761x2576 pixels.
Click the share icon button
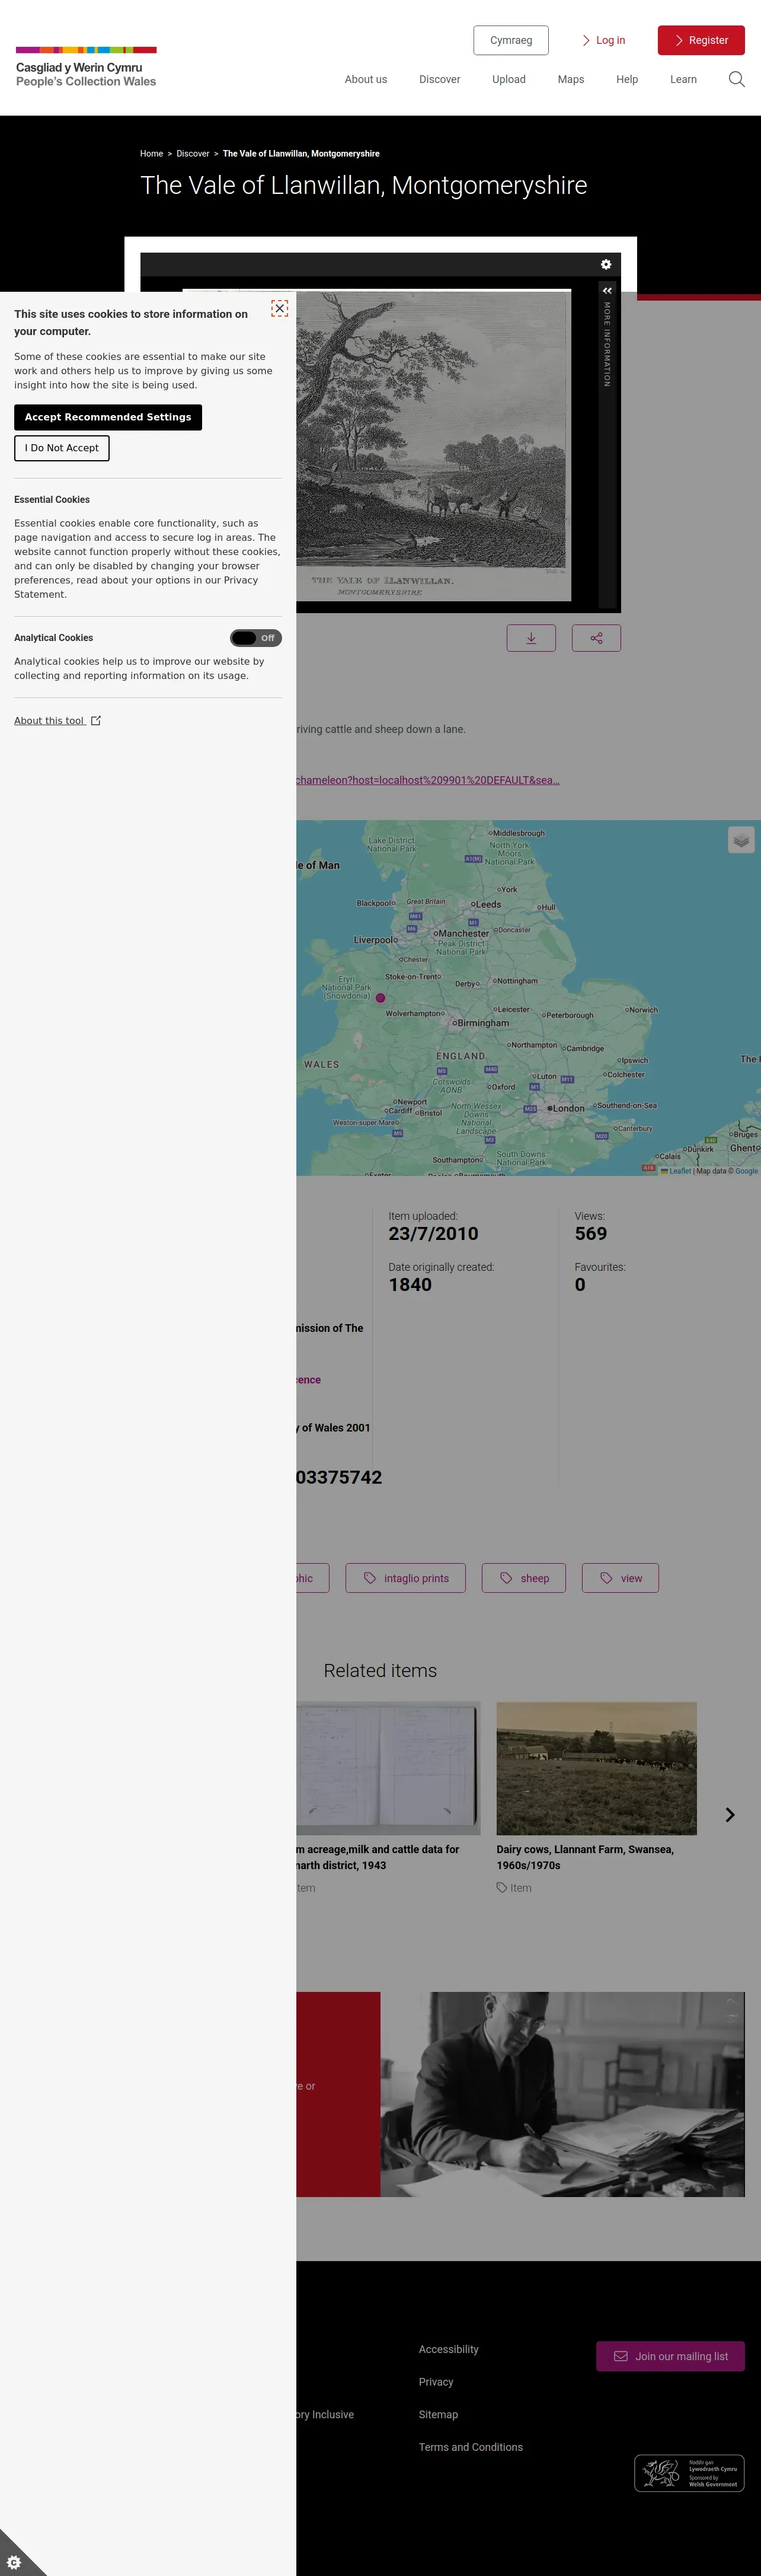tap(596, 638)
